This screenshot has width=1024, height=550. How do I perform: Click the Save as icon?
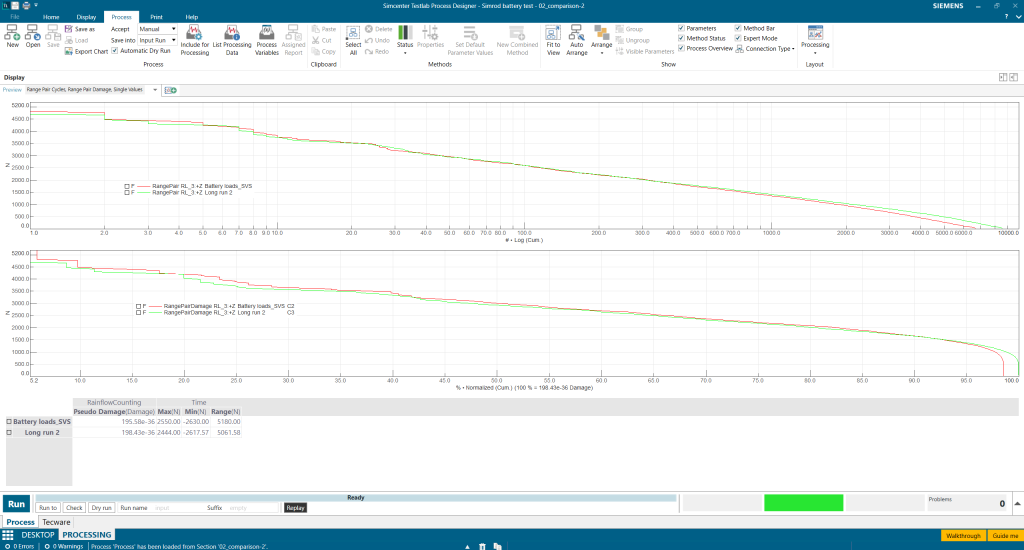point(69,29)
